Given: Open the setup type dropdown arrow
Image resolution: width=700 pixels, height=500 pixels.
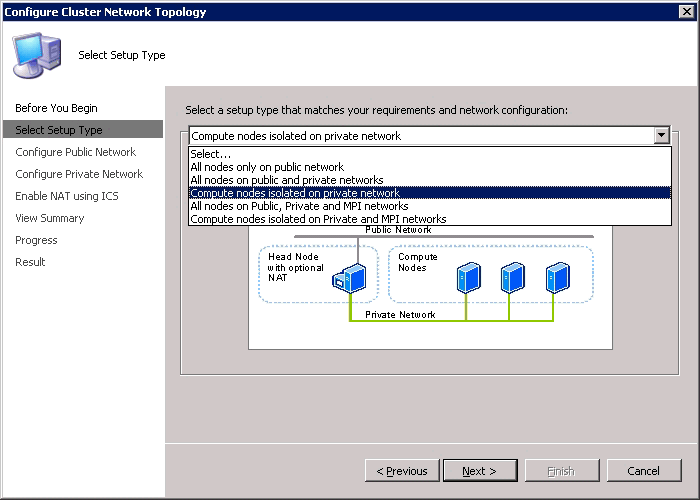Looking at the screenshot, I should (660, 136).
